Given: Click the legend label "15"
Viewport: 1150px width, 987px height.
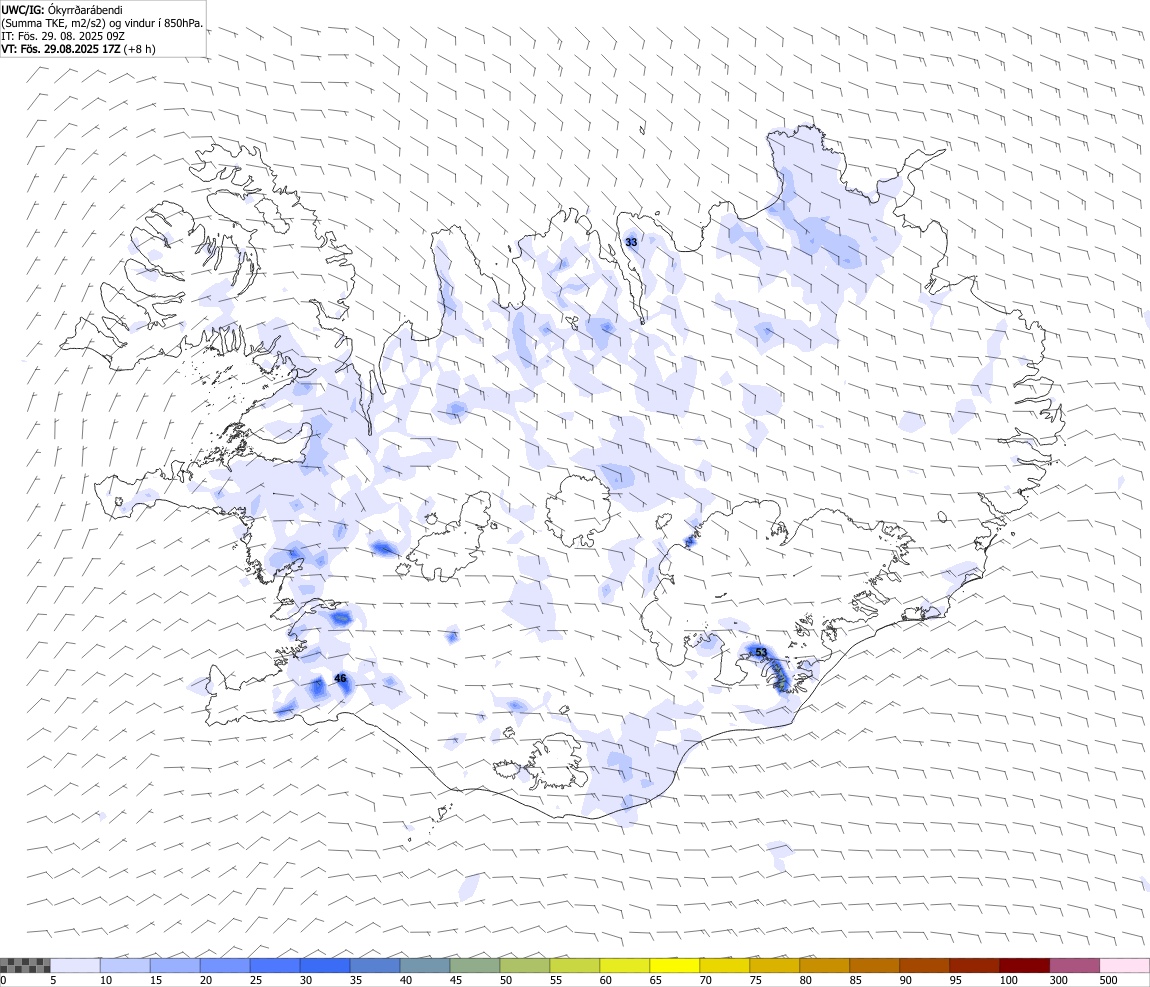Looking at the screenshot, I should tap(155, 980).
